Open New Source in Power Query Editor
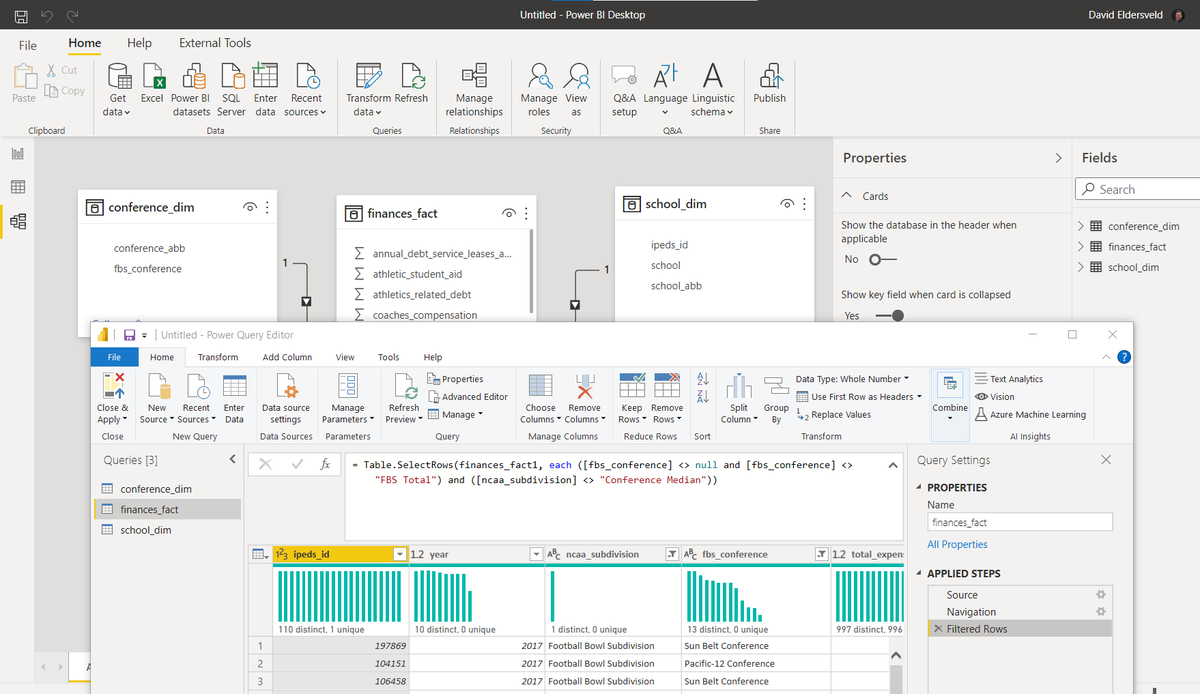Image resolution: width=1200 pixels, height=694 pixels. (x=157, y=398)
